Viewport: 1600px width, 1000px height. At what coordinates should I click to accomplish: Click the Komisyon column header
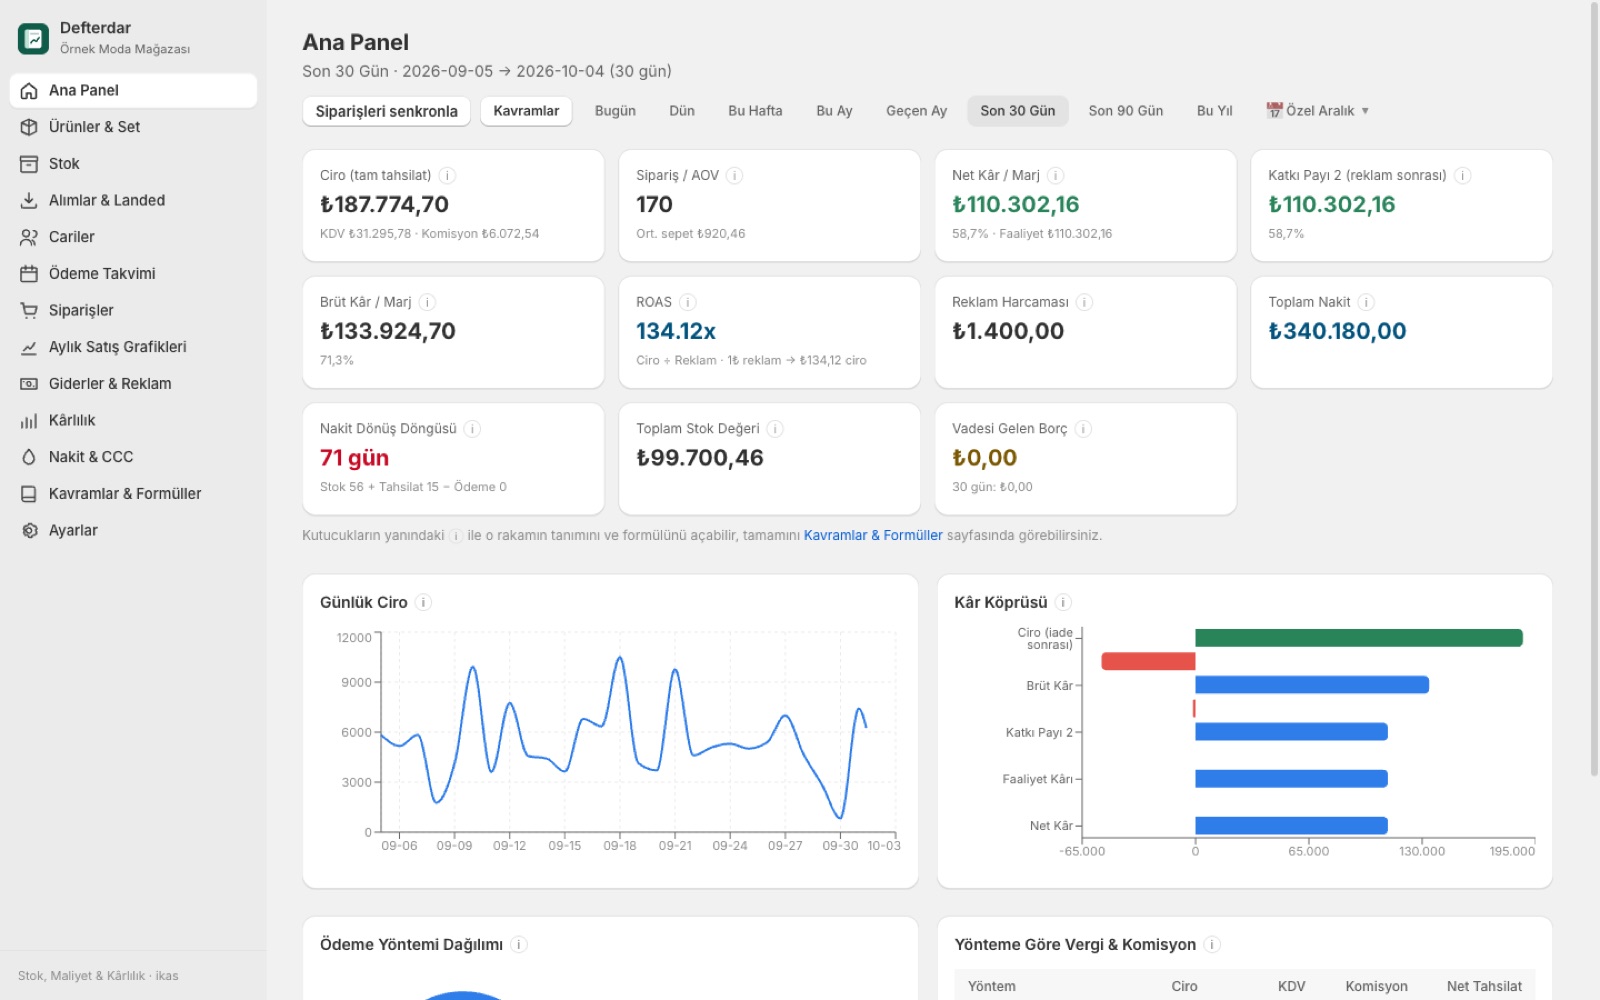coord(1376,986)
